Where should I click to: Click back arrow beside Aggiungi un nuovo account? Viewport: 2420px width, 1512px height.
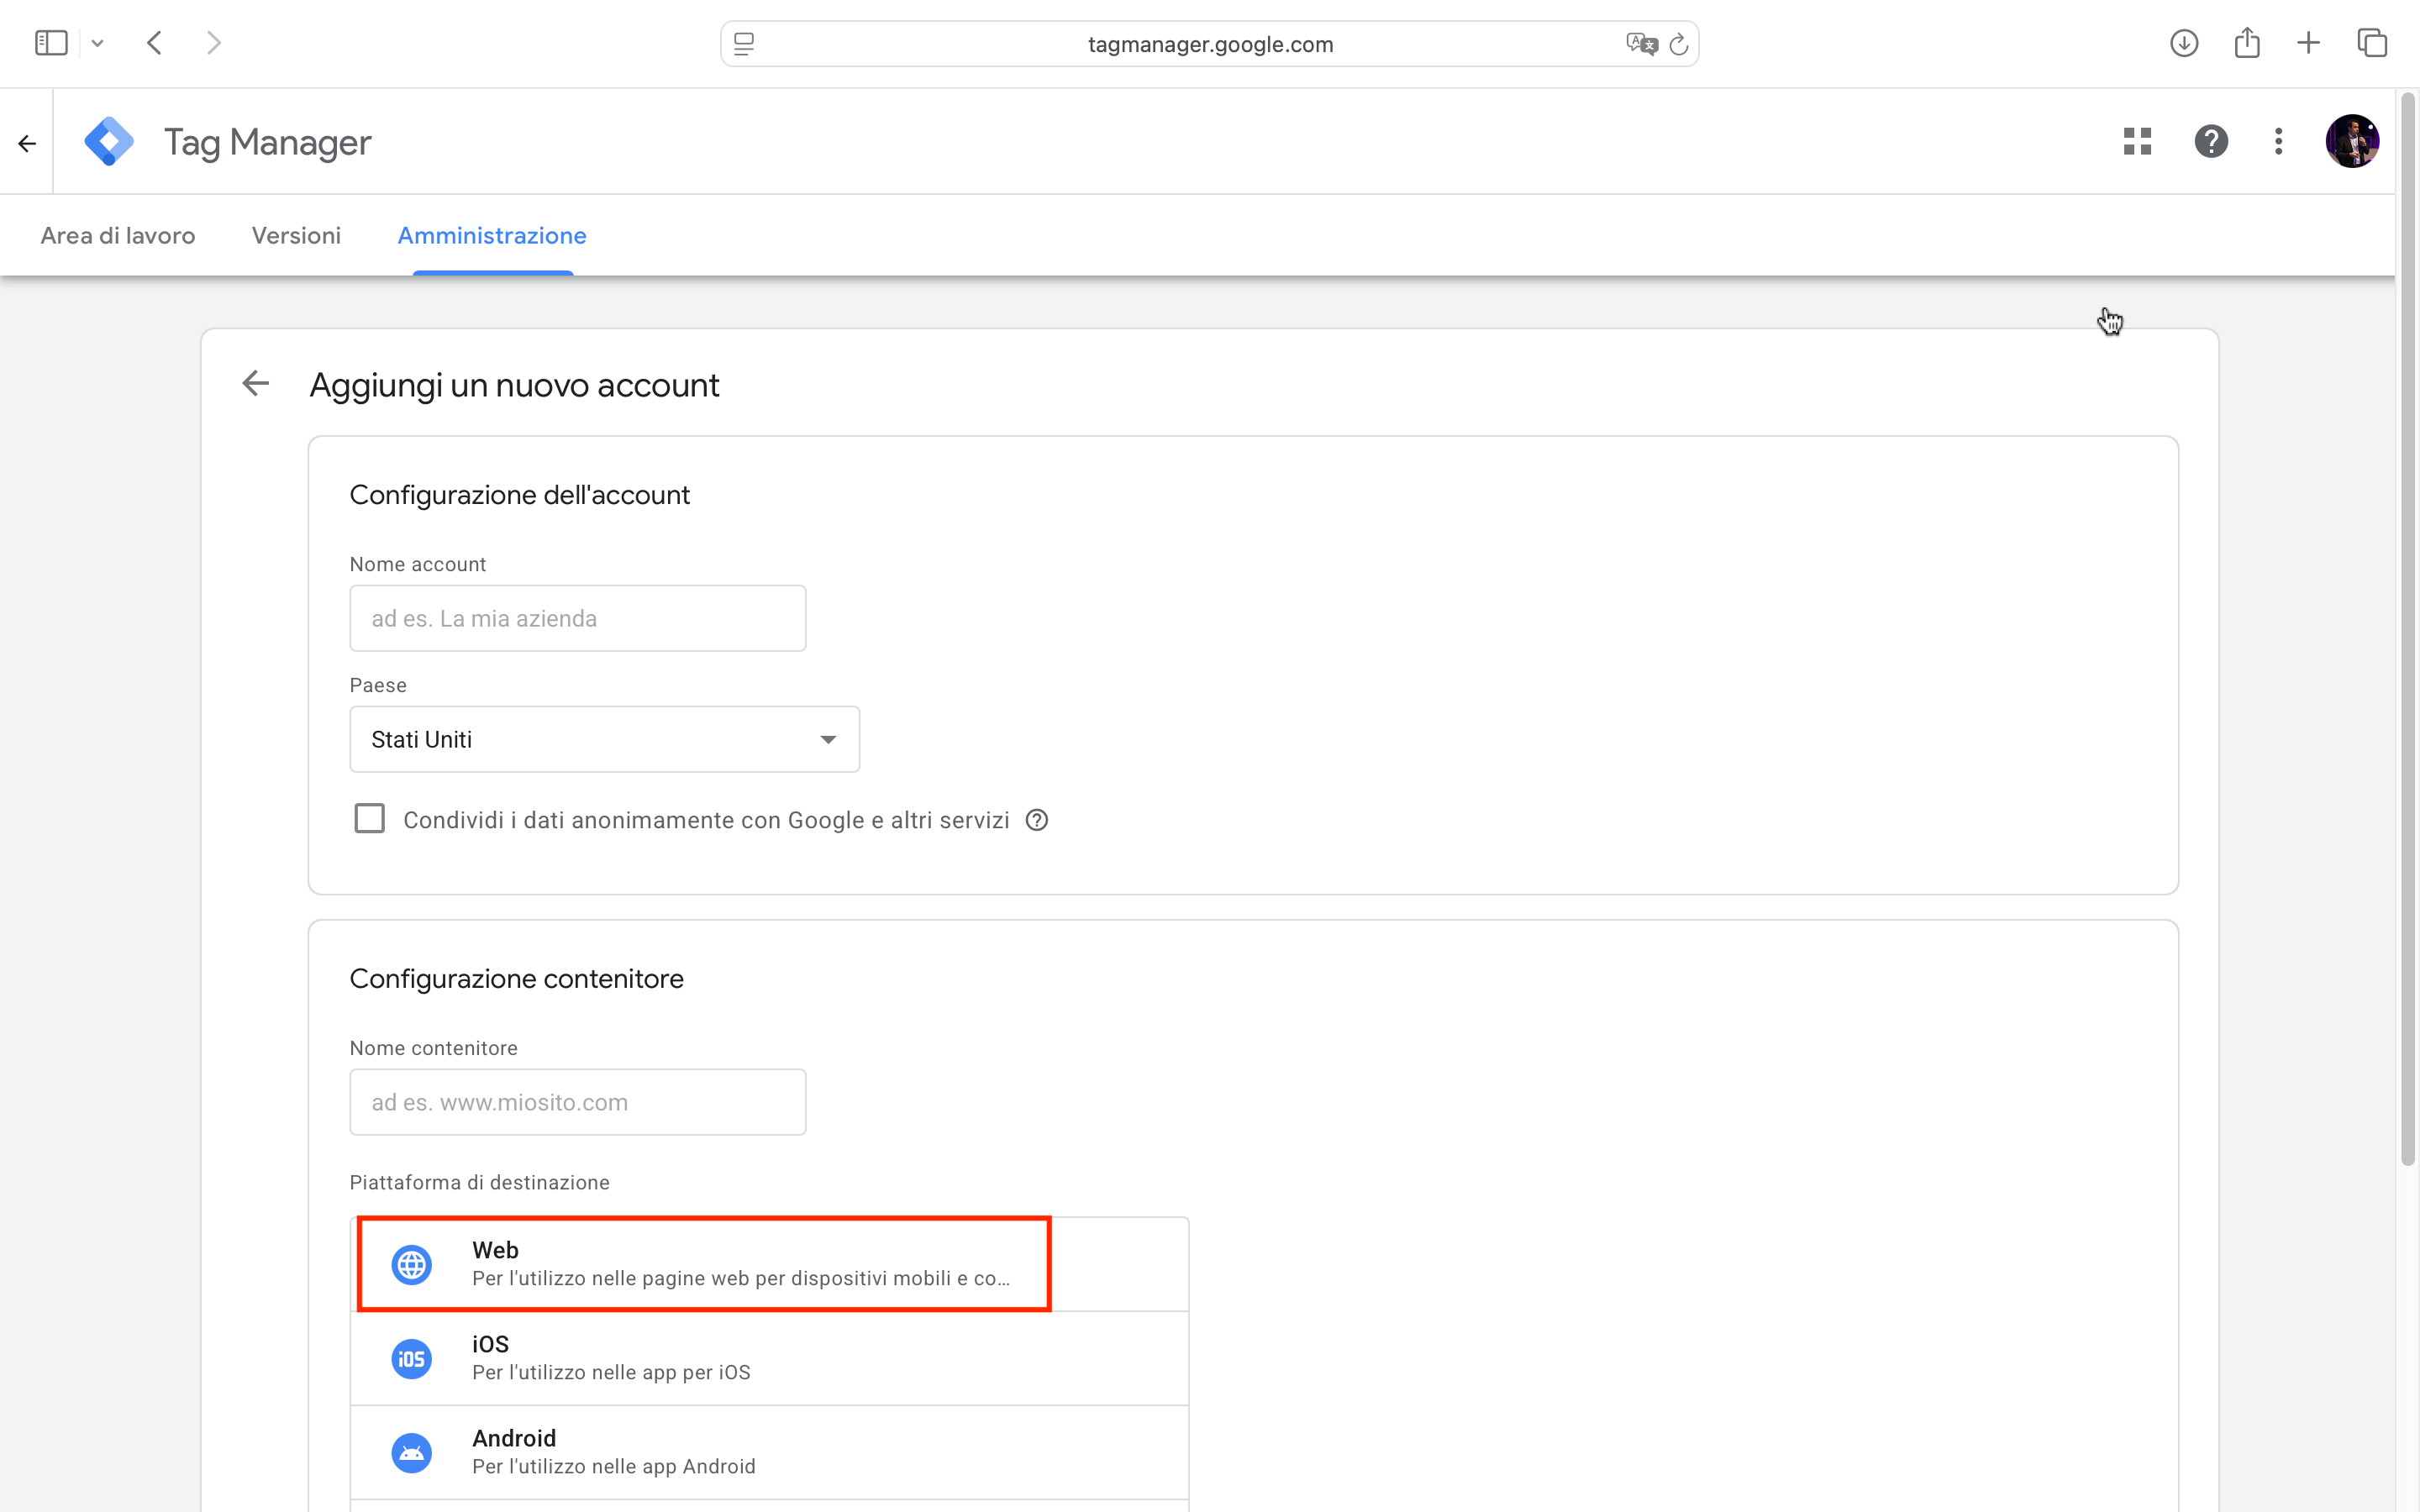tap(256, 384)
